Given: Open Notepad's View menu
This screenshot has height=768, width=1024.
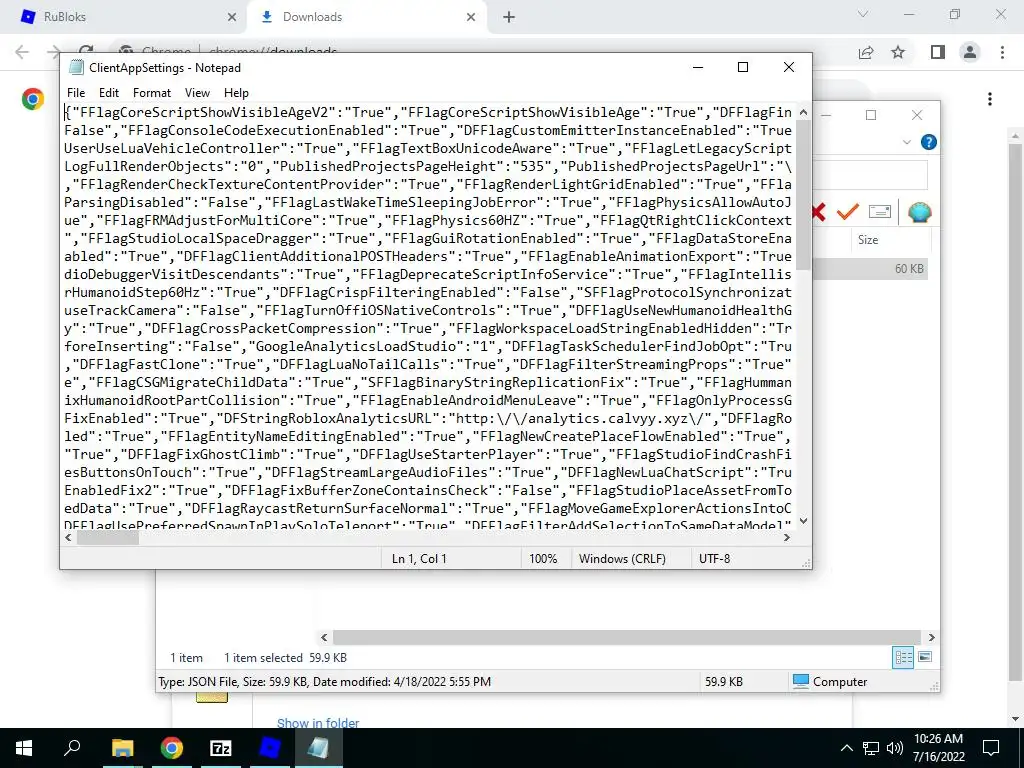Looking at the screenshot, I should point(197,93).
